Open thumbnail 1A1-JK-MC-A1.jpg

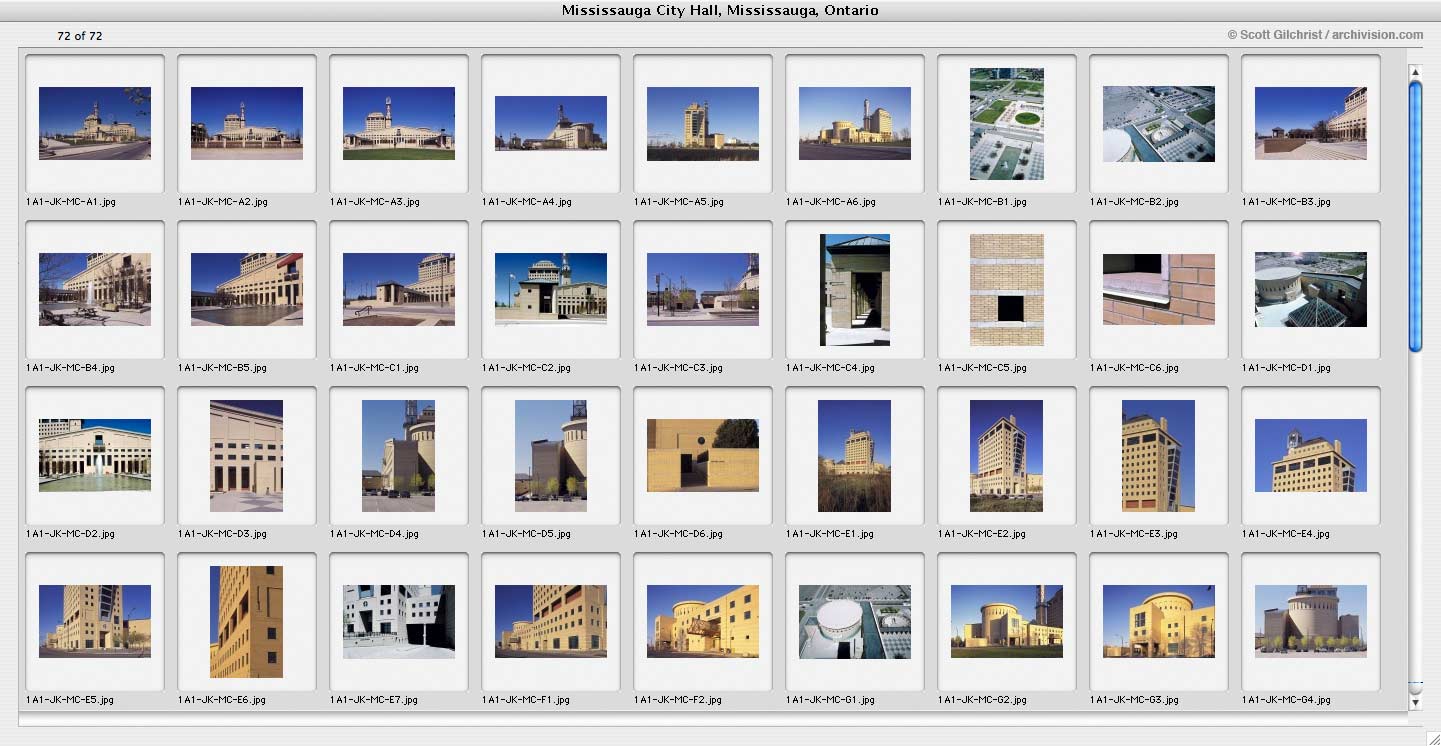point(95,123)
